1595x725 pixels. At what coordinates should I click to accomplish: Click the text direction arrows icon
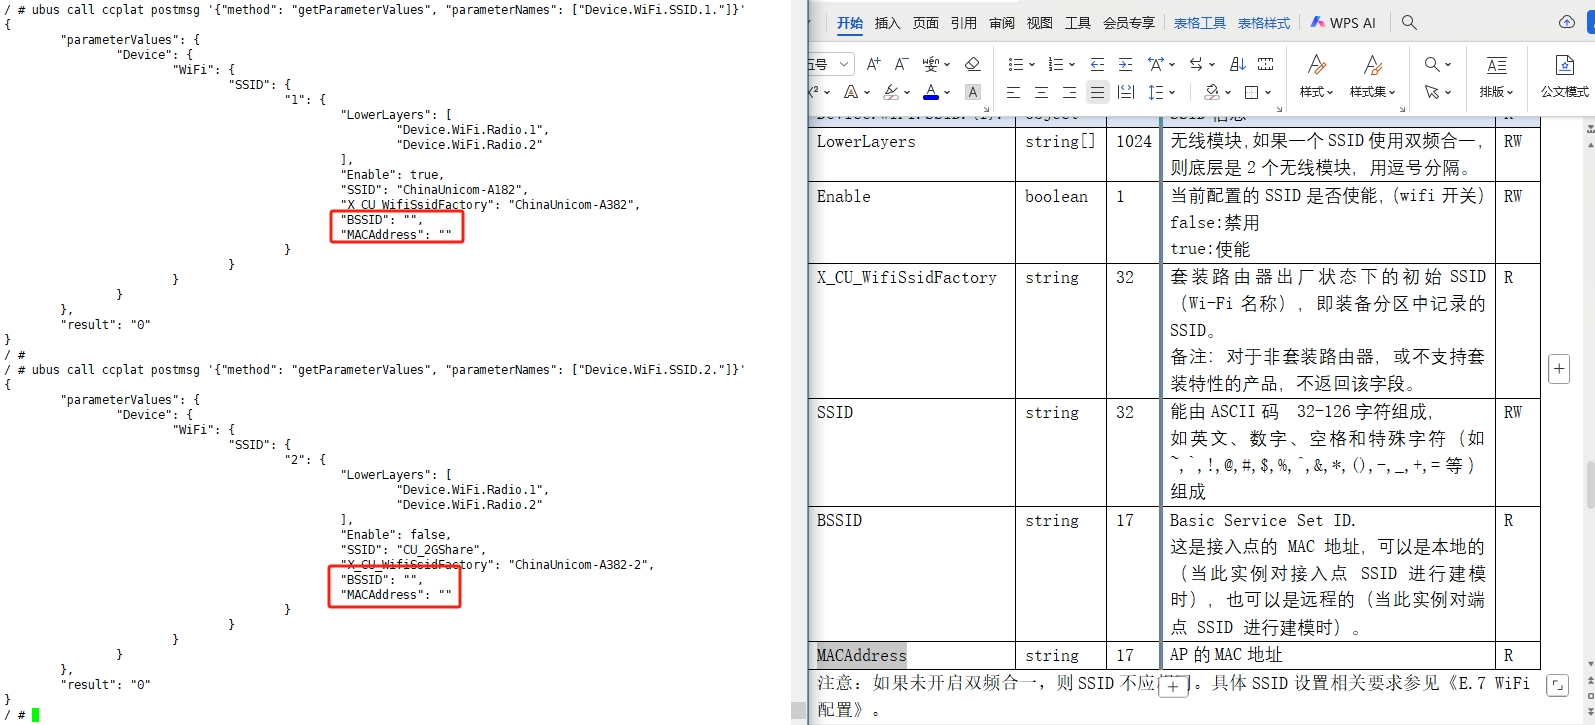tap(1195, 64)
